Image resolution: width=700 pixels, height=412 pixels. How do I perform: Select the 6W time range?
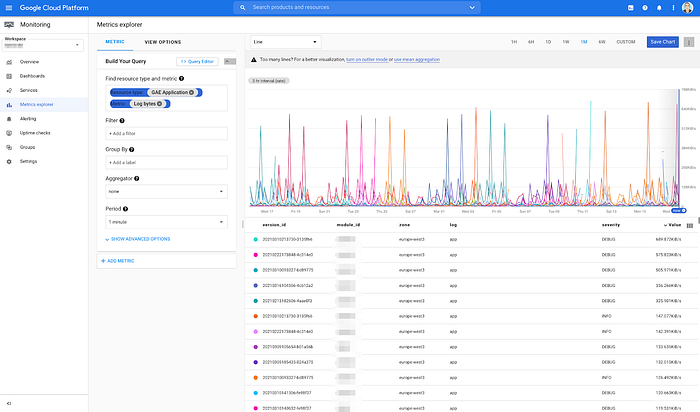point(602,42)
